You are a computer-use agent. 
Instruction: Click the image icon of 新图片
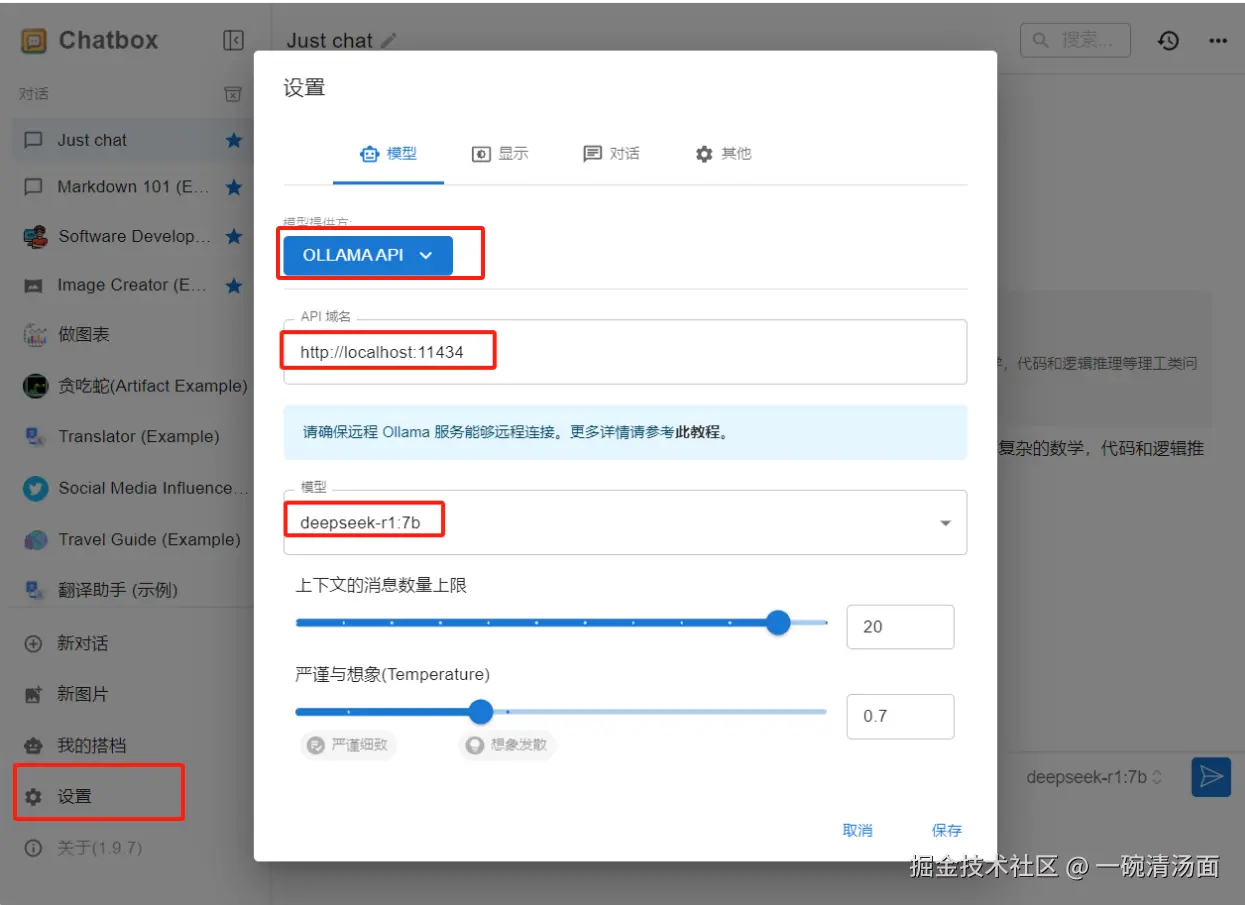coord(34,694)
